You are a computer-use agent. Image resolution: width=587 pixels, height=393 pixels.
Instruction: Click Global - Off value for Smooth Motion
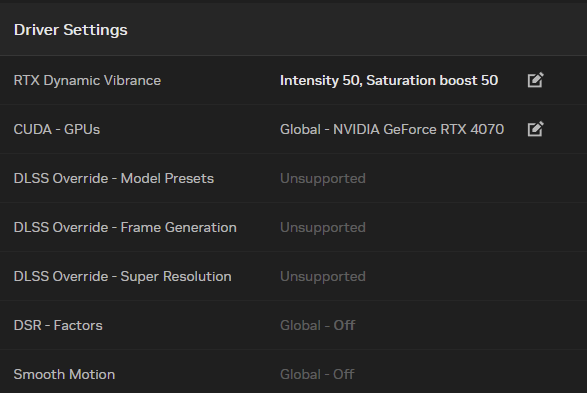click(317, 375)
